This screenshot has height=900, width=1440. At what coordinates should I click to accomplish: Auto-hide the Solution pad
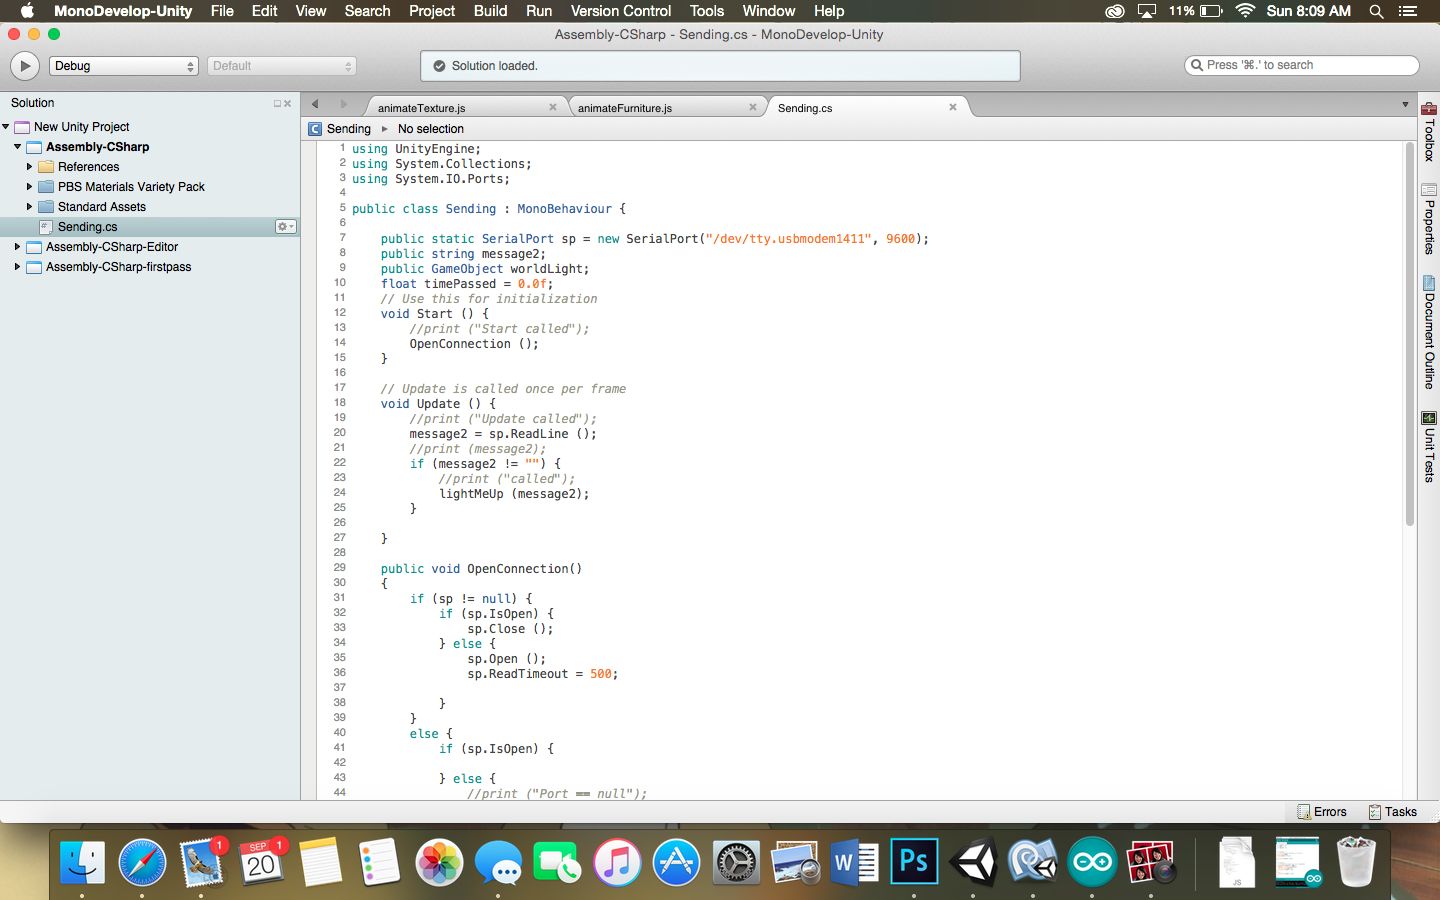tap(277, 103)
